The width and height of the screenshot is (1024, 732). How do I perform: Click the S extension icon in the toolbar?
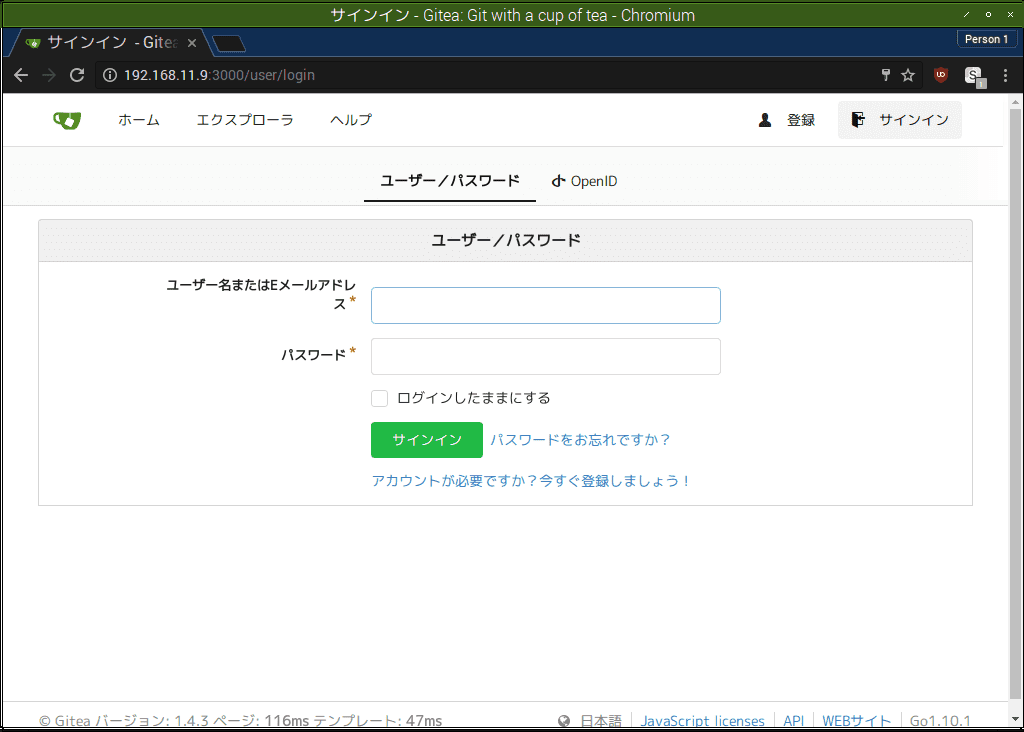point(971,75)
